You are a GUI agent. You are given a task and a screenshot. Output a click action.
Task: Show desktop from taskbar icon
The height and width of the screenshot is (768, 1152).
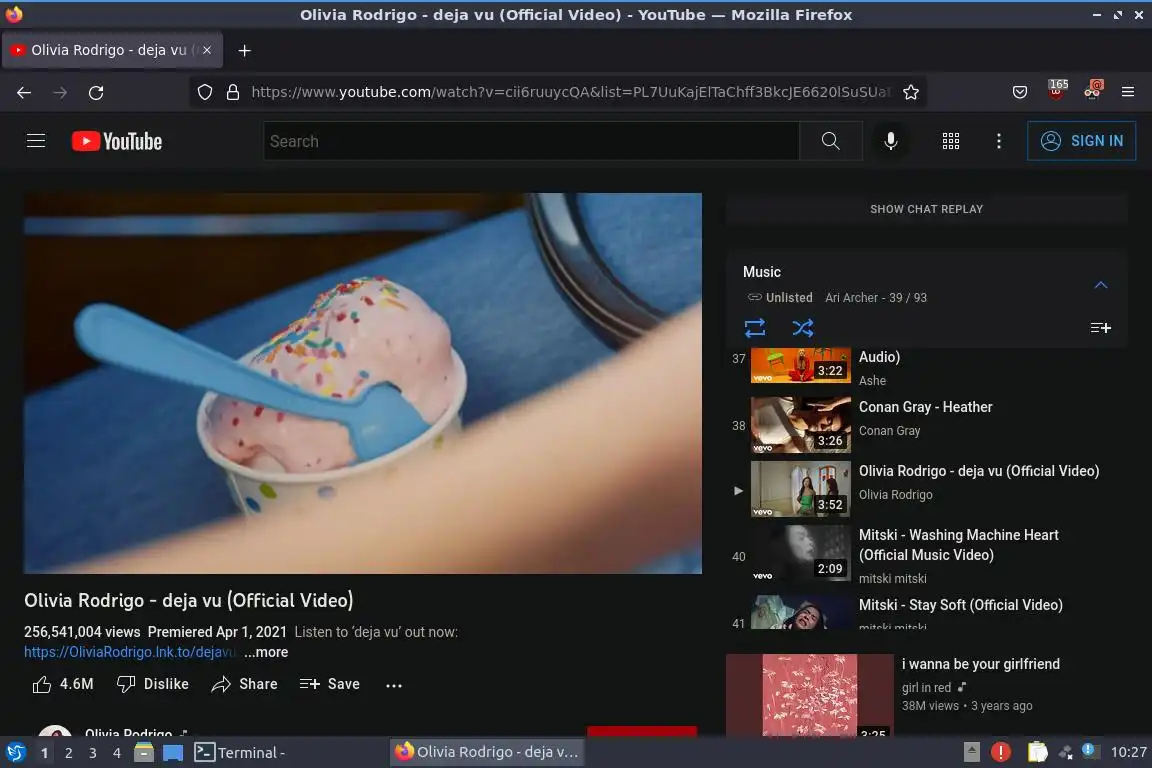click(173, 753)
